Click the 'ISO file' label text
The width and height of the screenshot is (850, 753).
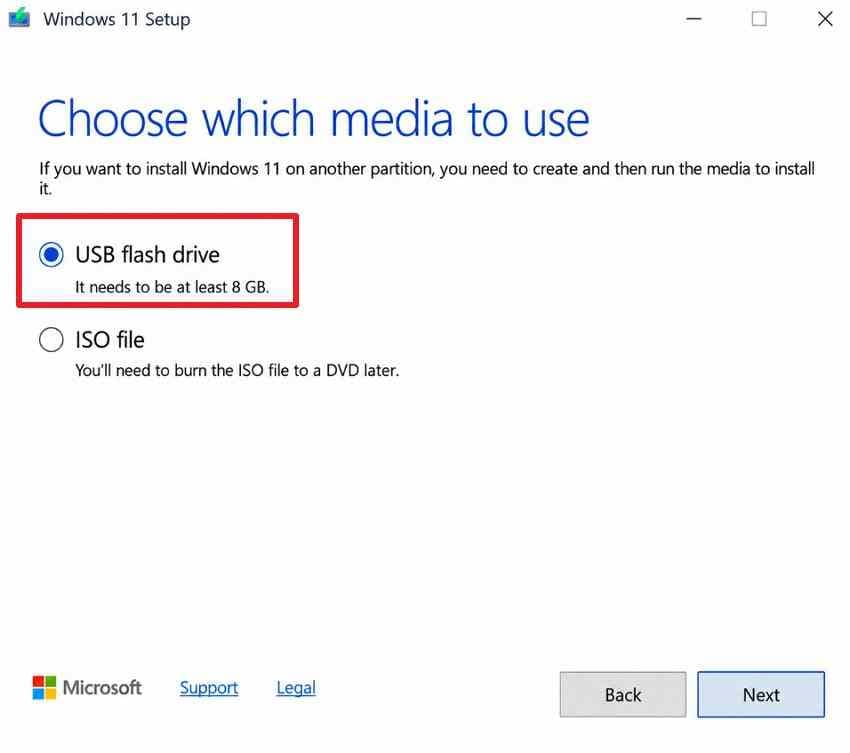pos(110,340)
